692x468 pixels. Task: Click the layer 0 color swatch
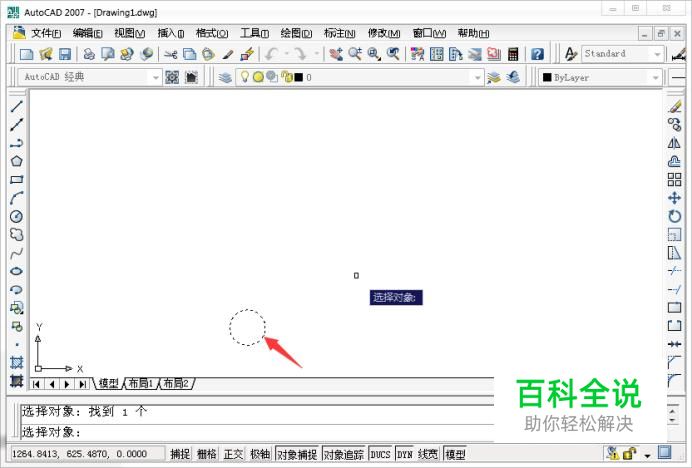coord(299,77)
